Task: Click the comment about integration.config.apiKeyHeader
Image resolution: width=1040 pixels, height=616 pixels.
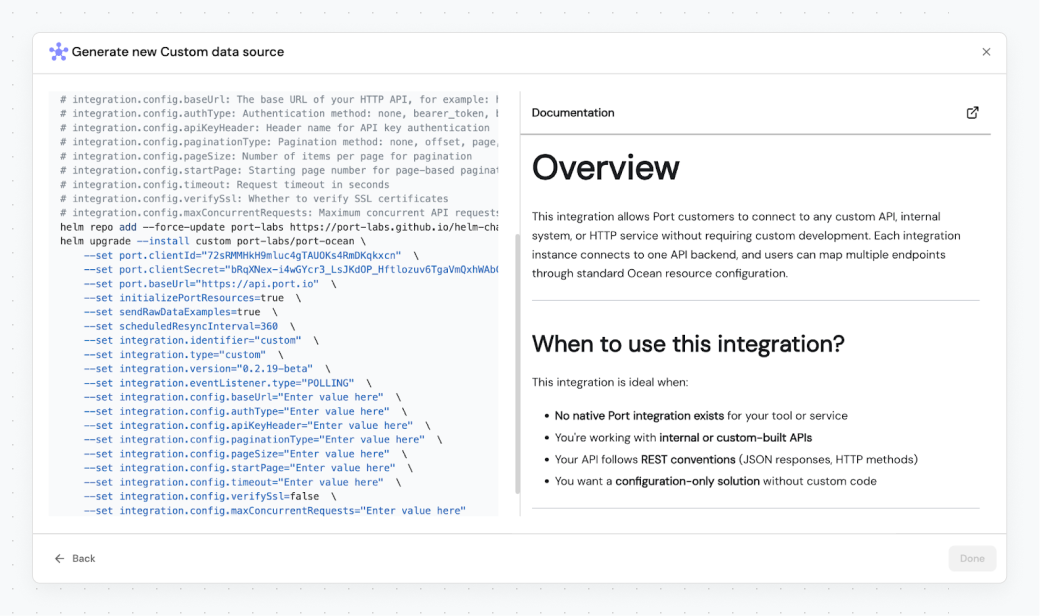Action: pyautogui.click(x=275, y=127)
